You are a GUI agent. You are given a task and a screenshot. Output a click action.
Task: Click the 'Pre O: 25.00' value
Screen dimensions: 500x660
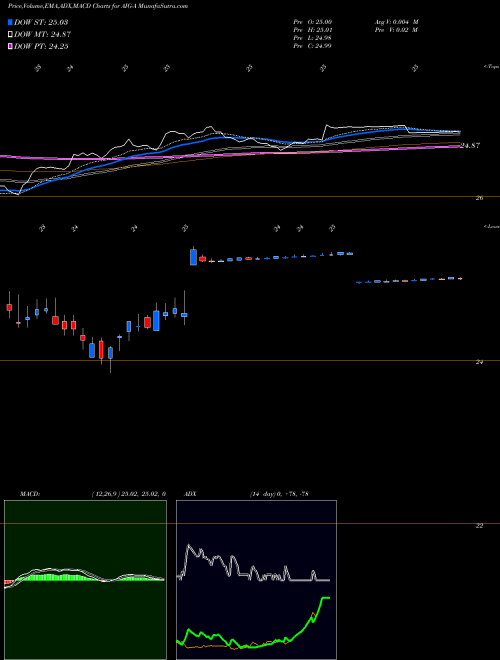click(312, 22)
